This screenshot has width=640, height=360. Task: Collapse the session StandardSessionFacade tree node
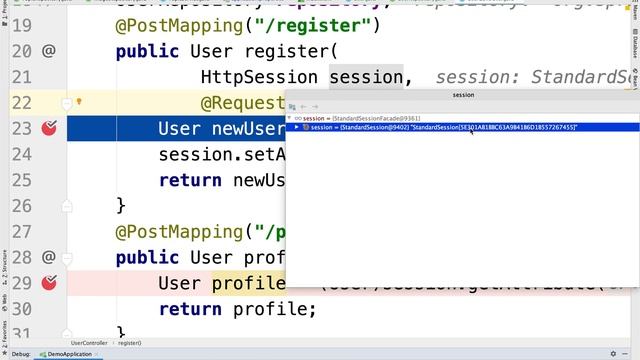289,118
